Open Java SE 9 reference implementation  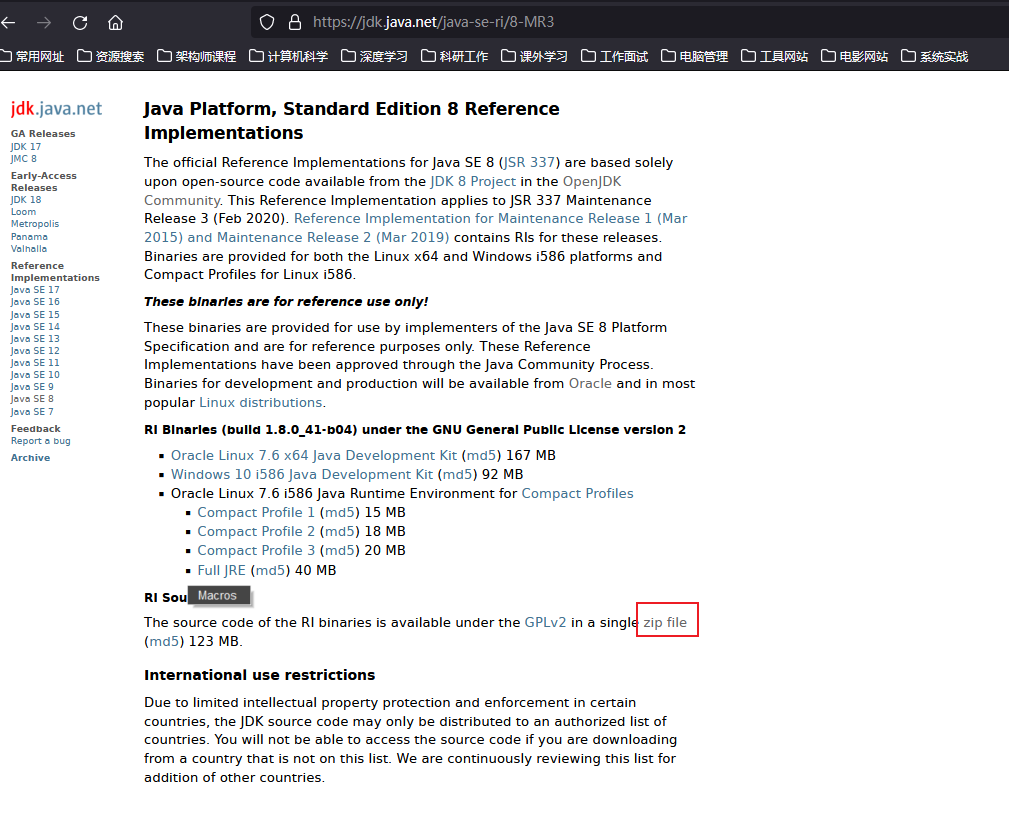[32, 387]
